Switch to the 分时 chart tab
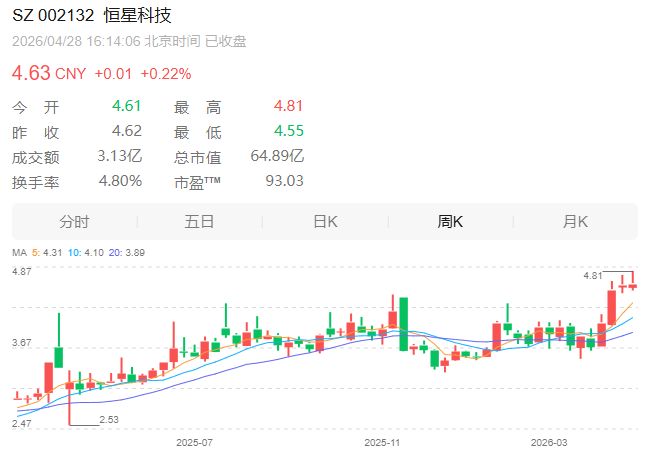The height and width of the screenshot is (455, 647). [x=74, y=222]
